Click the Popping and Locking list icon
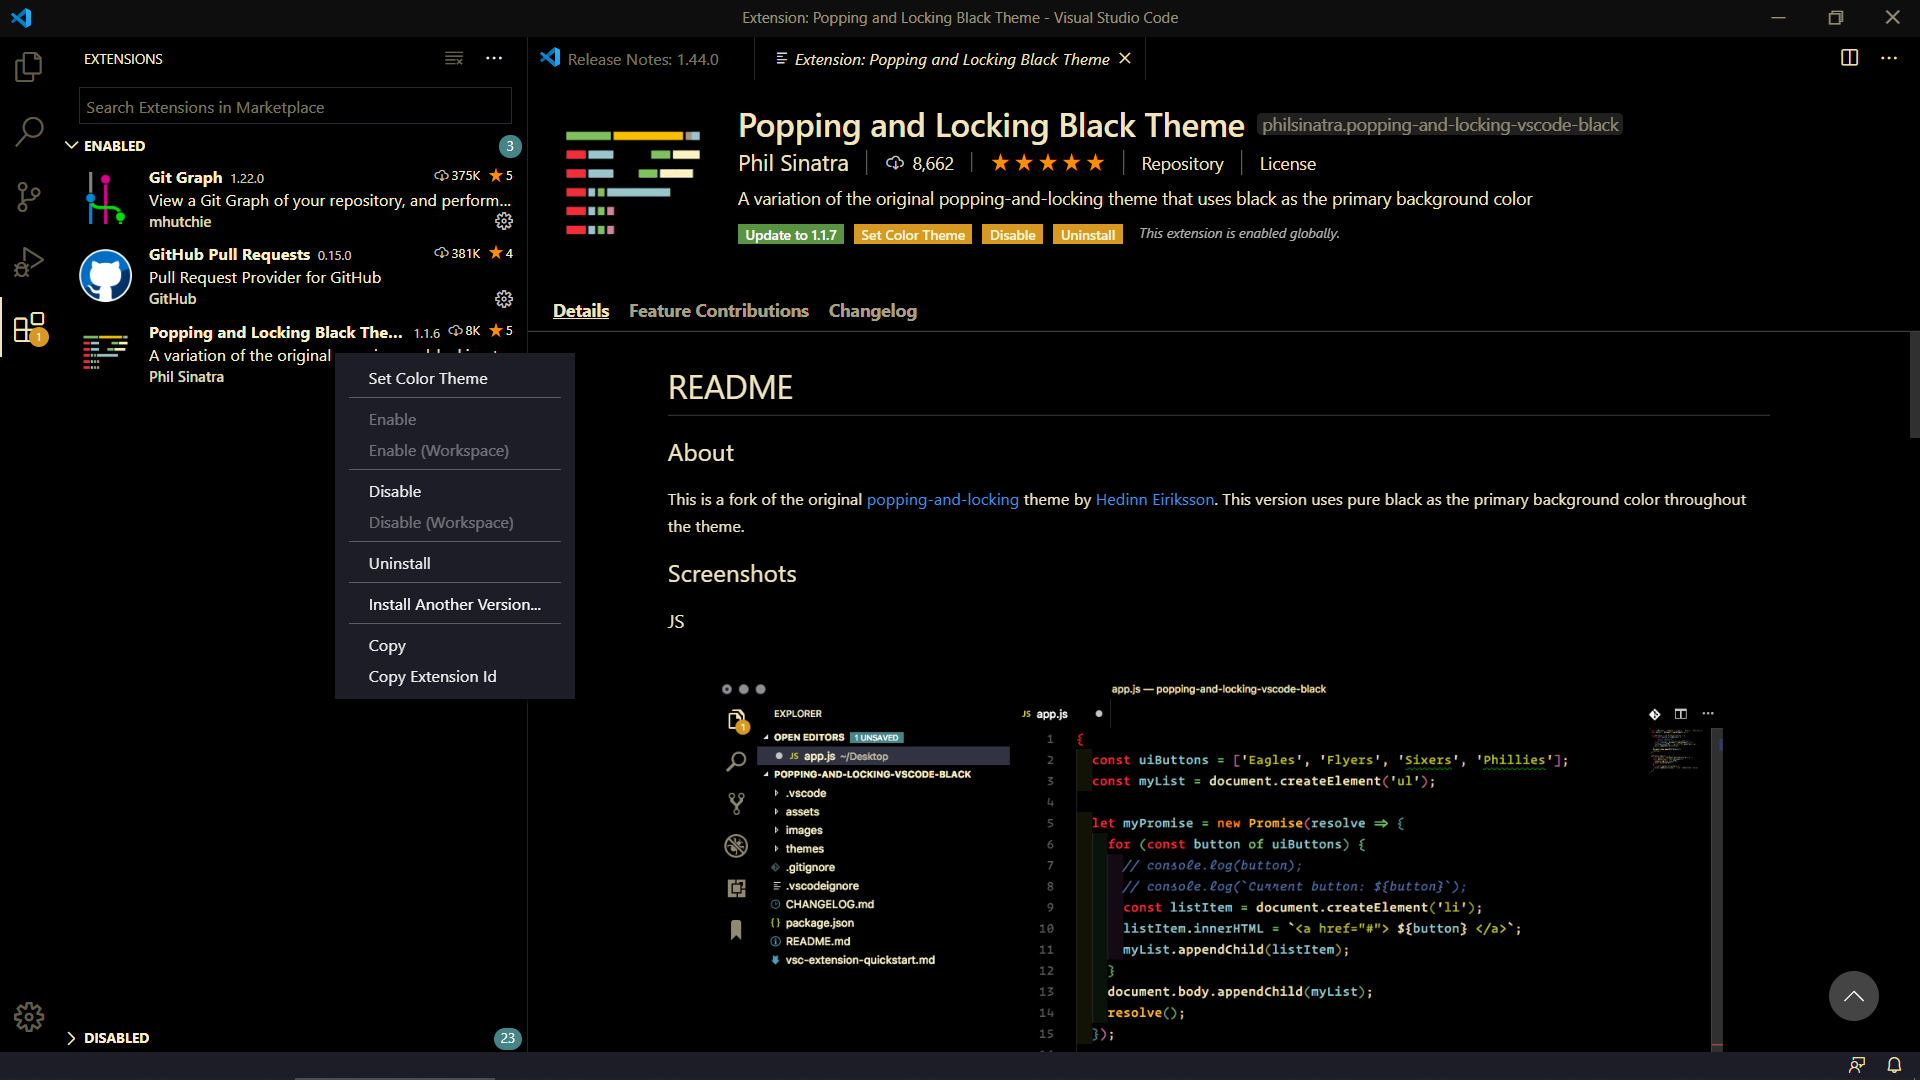 click(x=105, y=353)
